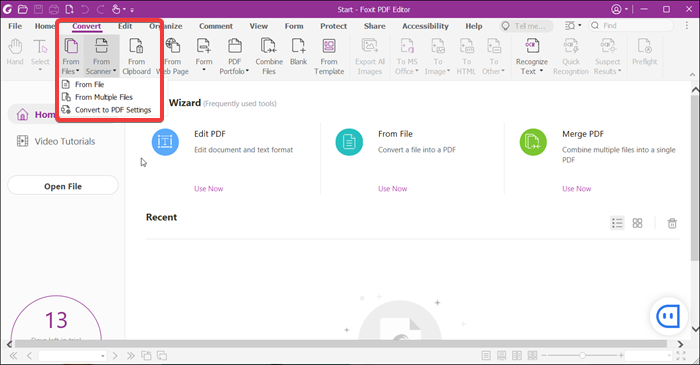
Task: Open the File menu
Action: [x=15, y=26]
